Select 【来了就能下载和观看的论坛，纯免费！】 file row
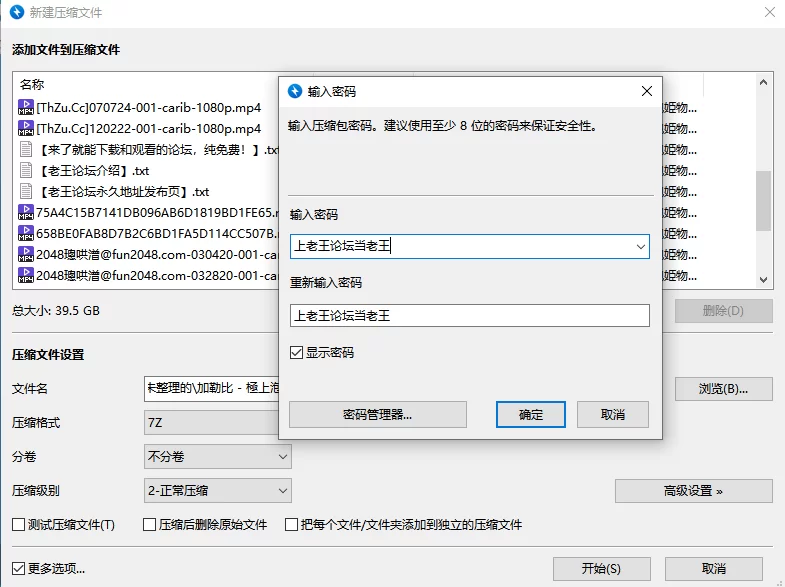The width and height of the screenshot is (785, 587). [x=148, y=150]
